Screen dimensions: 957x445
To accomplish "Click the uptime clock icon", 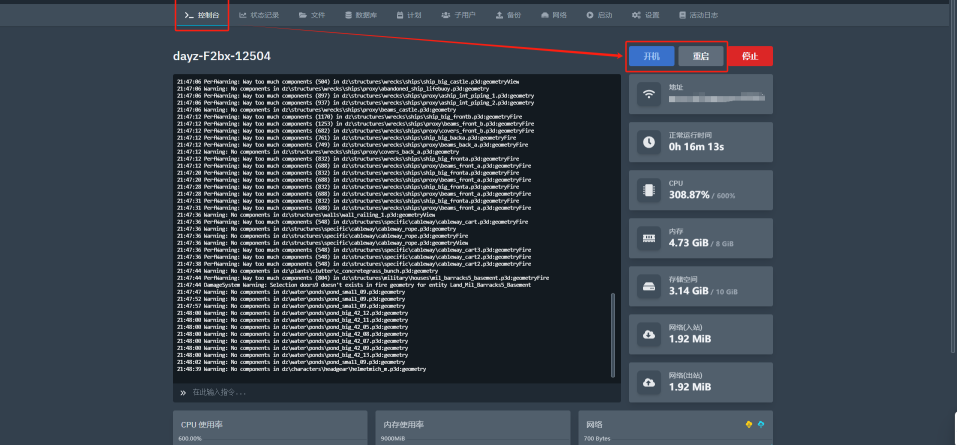I will pos(649,142).
